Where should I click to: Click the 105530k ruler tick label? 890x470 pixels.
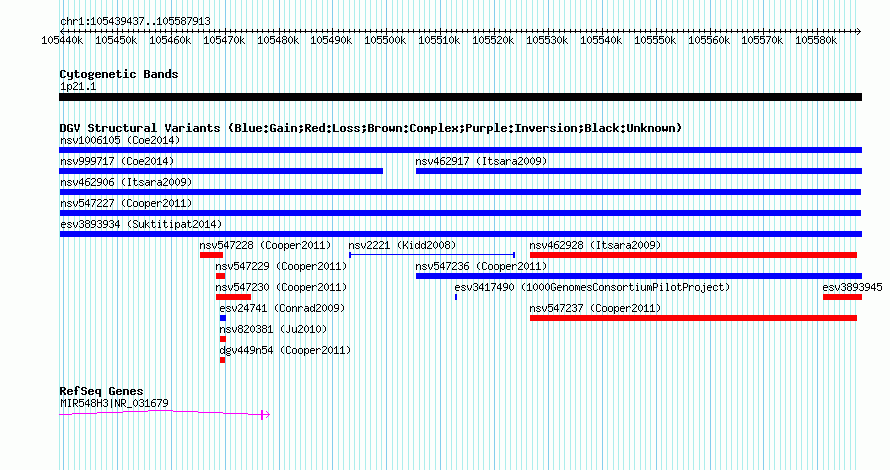(547, 41)
